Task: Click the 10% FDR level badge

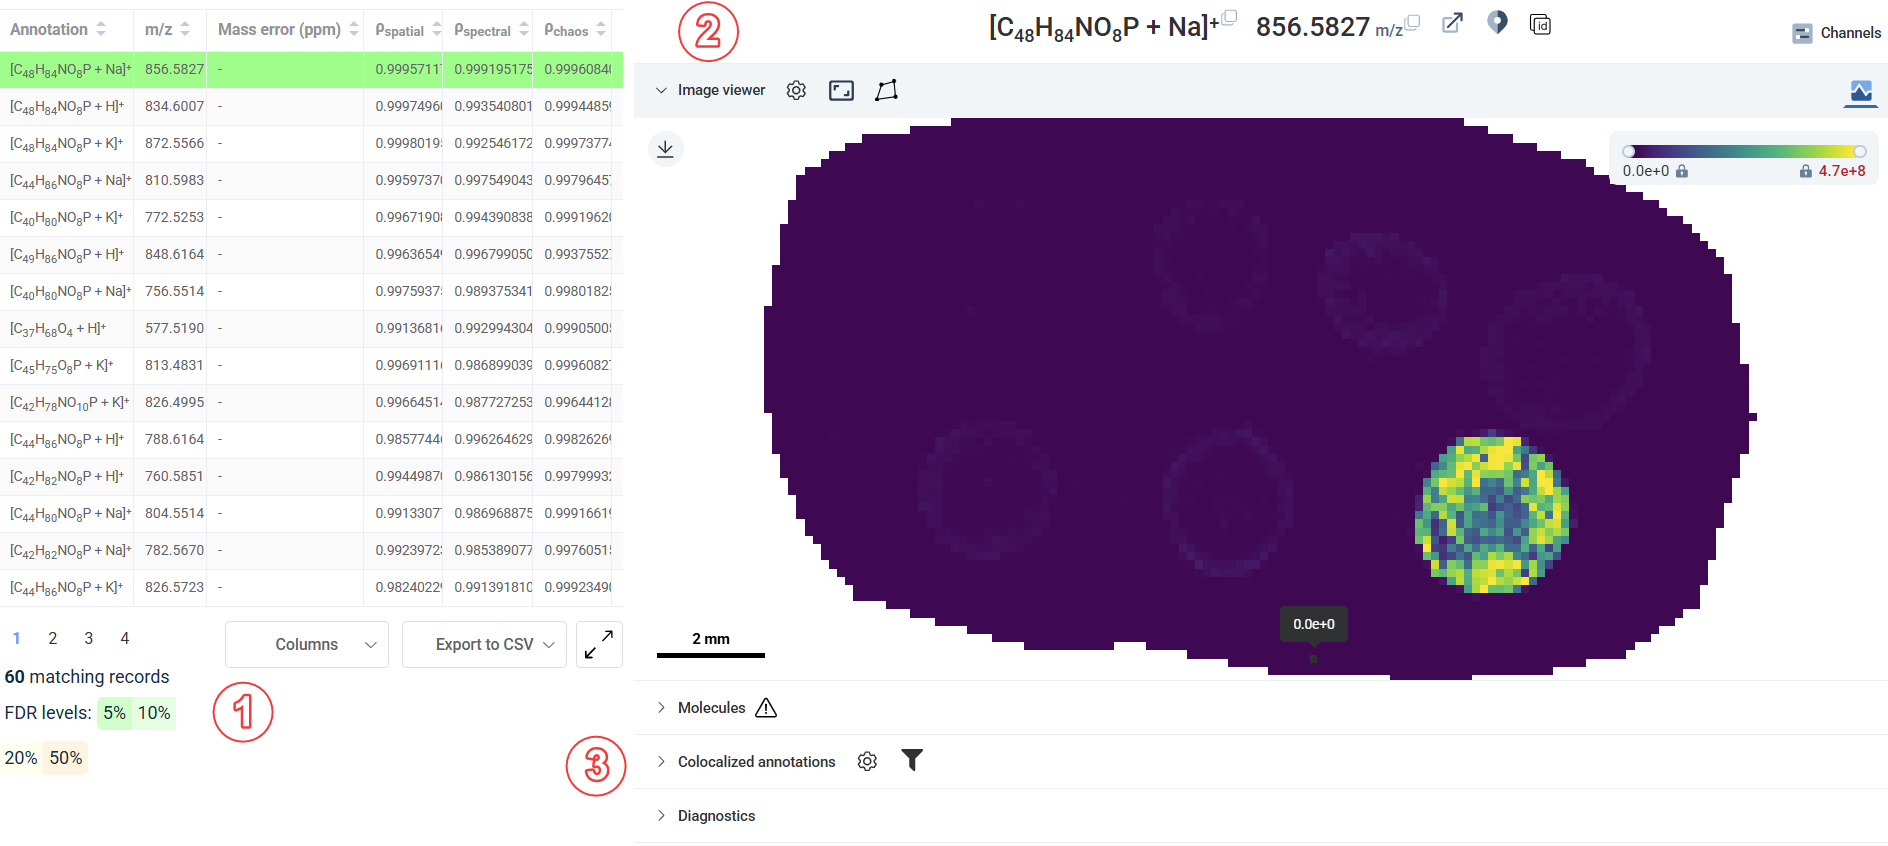Action: click(x=154, y=713)
